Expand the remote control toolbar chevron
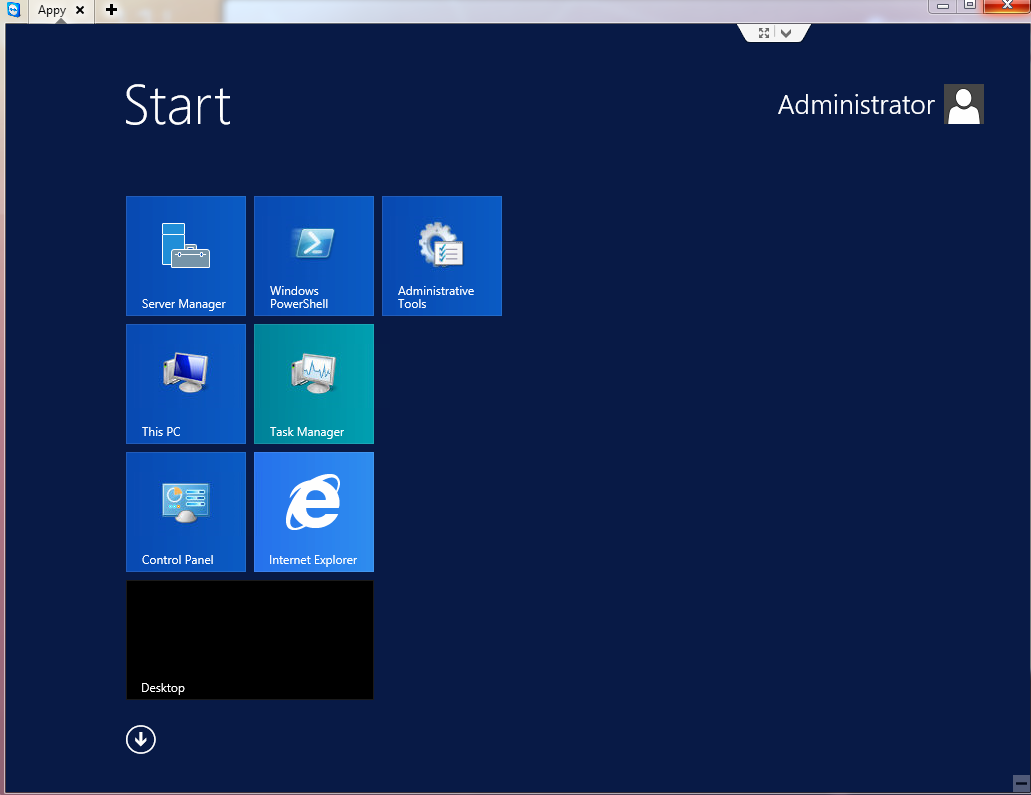This screenshot has height=795, width=1031. pos(786,33)
